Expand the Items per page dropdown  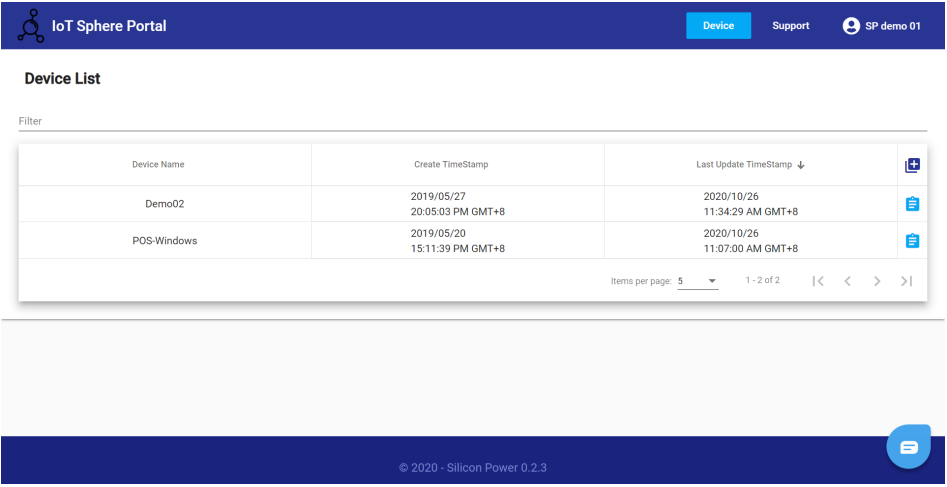point(697,281)
